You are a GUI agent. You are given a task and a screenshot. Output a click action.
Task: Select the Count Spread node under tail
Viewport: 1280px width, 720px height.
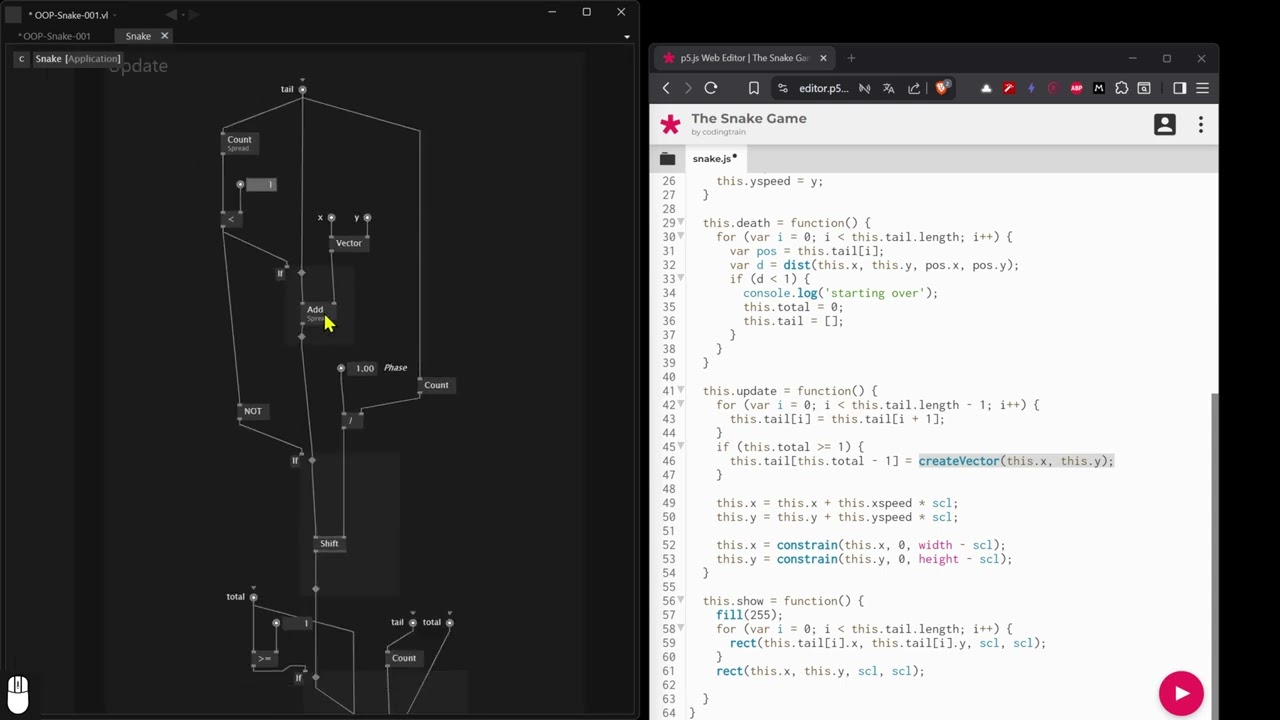pos(239,143)
